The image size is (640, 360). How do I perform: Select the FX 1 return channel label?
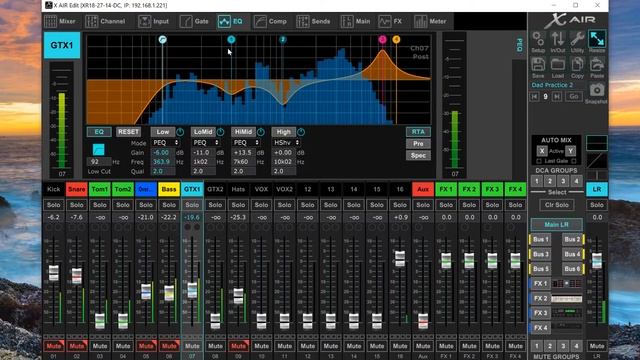click(446, 189)
